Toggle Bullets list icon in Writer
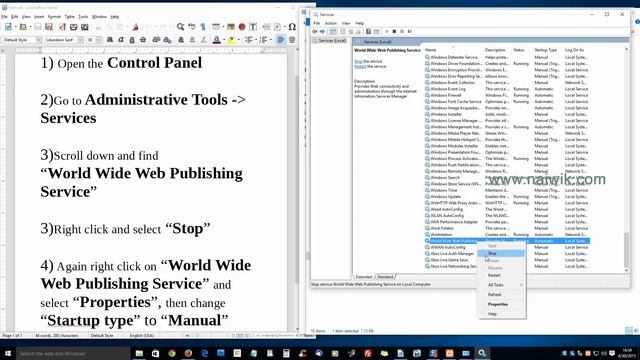This screenshot has height=360, width=640. pos(248,40)
